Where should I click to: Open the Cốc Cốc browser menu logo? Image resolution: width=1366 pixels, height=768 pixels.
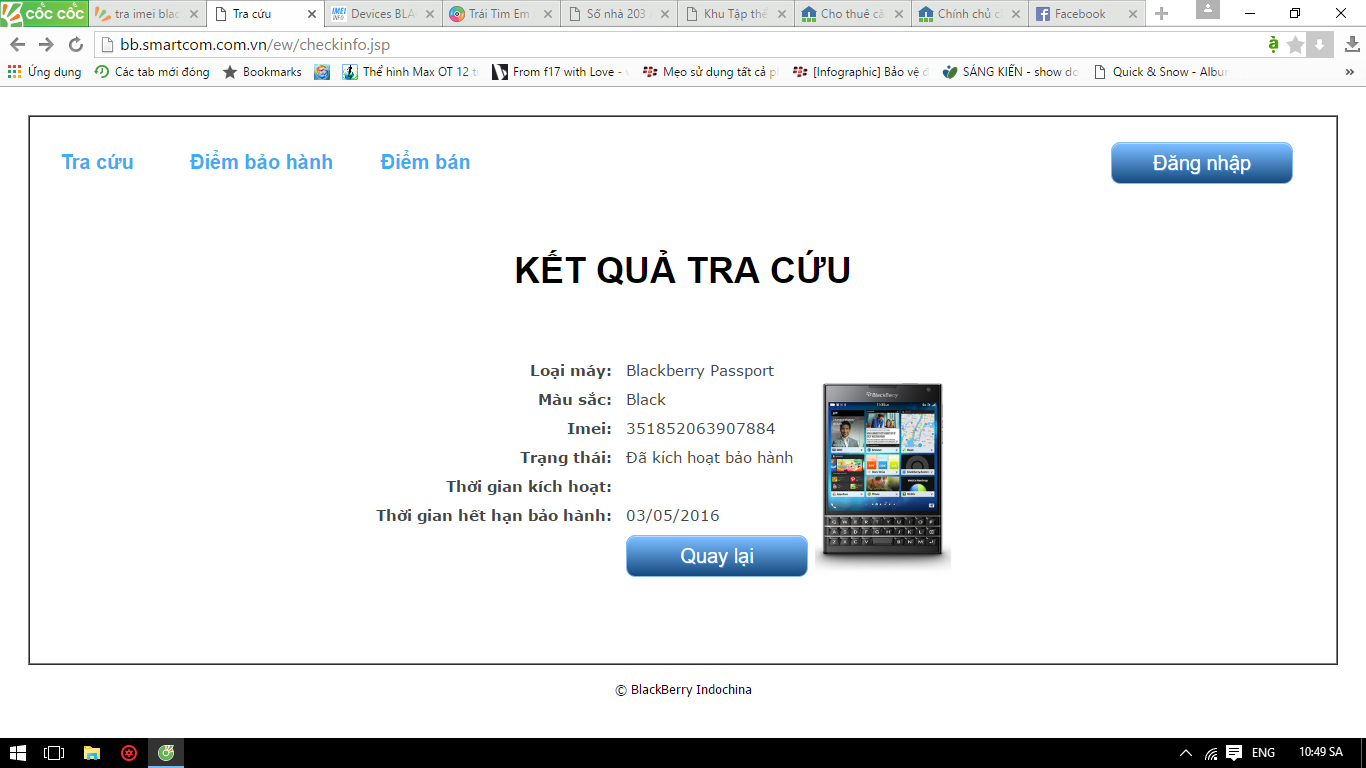(44, 13)
